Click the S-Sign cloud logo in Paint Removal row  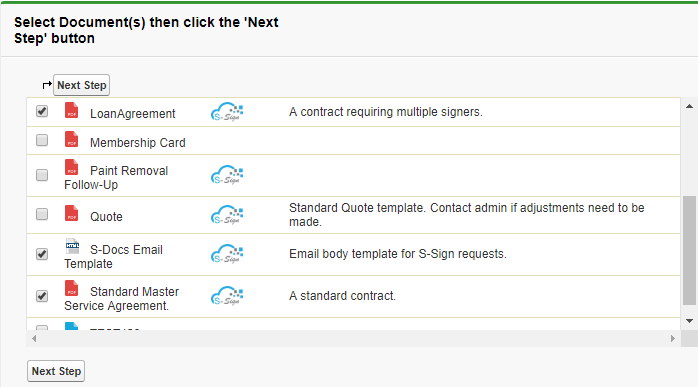coord(227,175)
